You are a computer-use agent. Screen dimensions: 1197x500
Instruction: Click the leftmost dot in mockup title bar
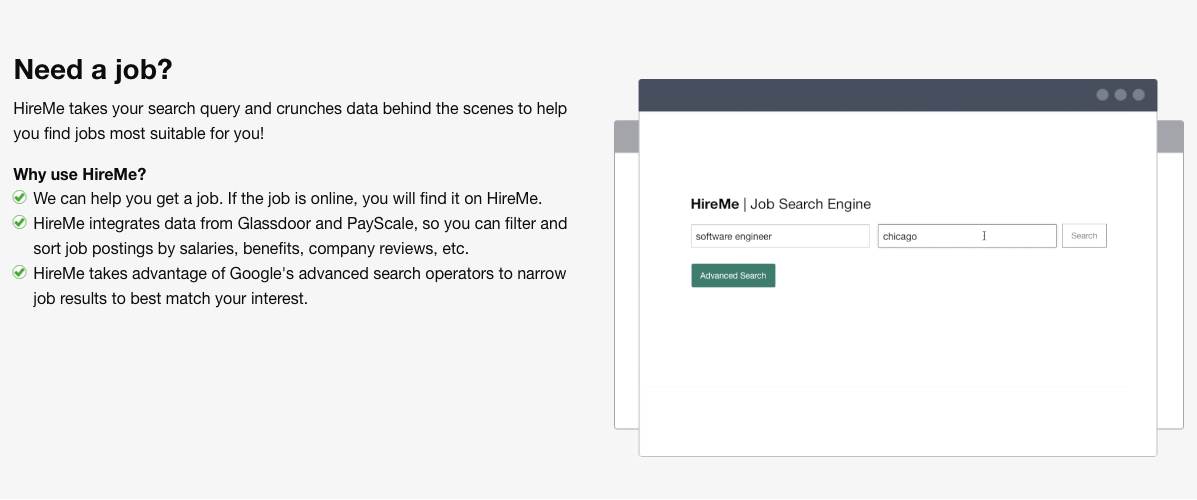[1102, 95]
